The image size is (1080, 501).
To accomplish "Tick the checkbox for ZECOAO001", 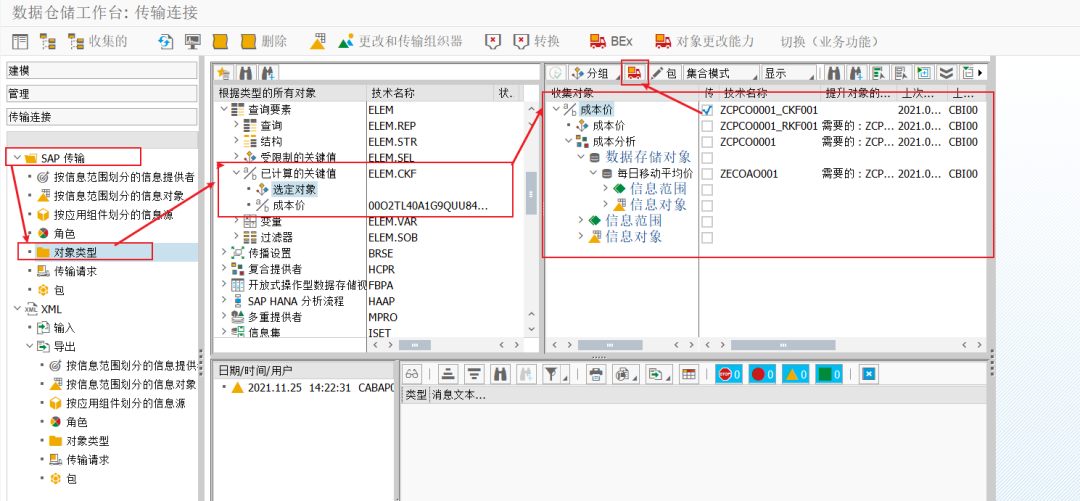I will [707, 174].
